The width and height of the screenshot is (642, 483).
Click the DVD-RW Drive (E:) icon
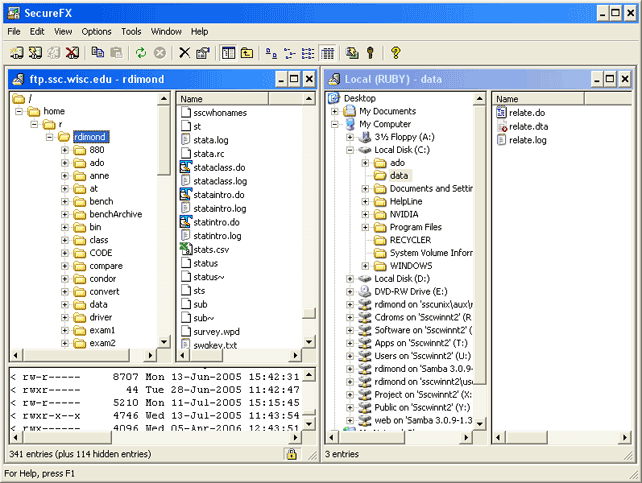coord(364,291)
